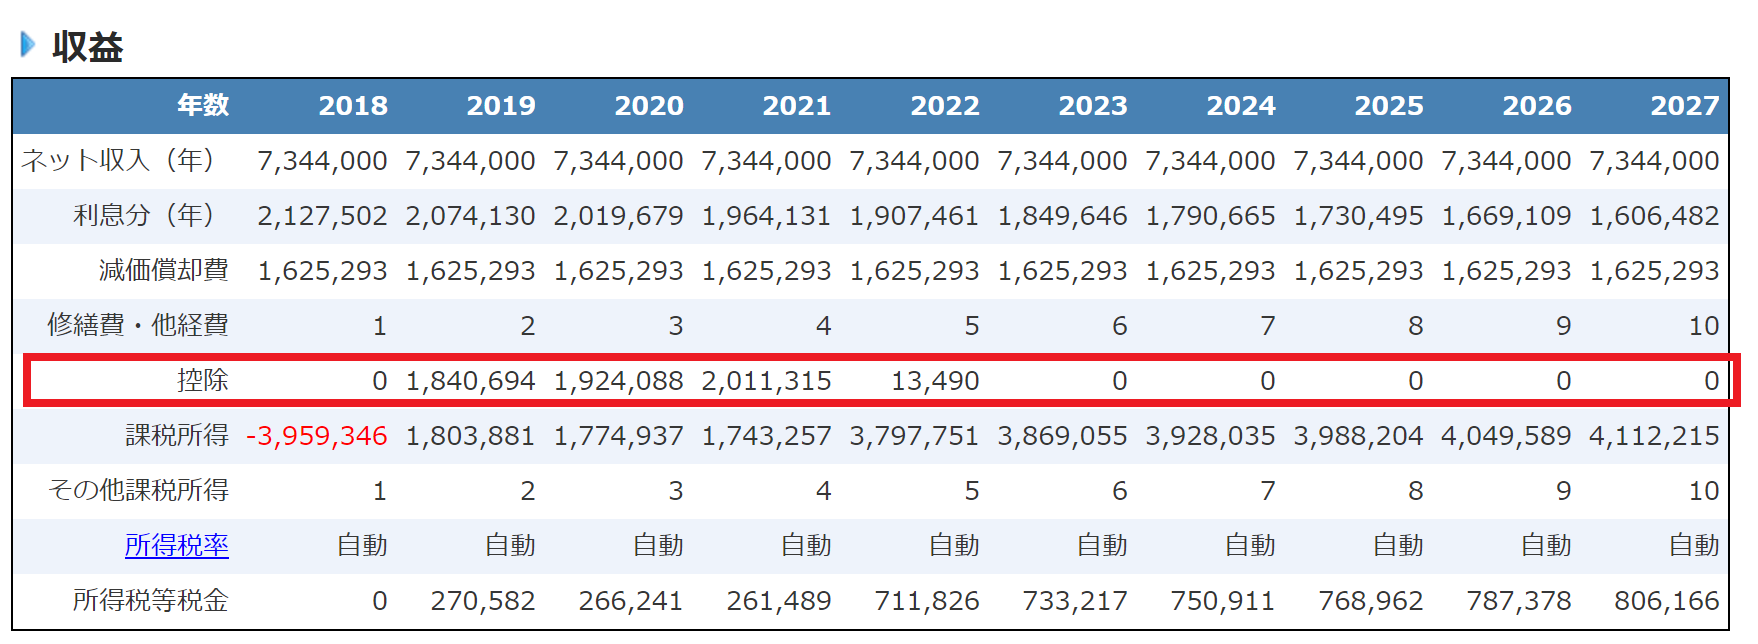Click 控除 amount 13,490 for 2022
The width and height of the screenshot is (1758, 644).
pos(935,381)
